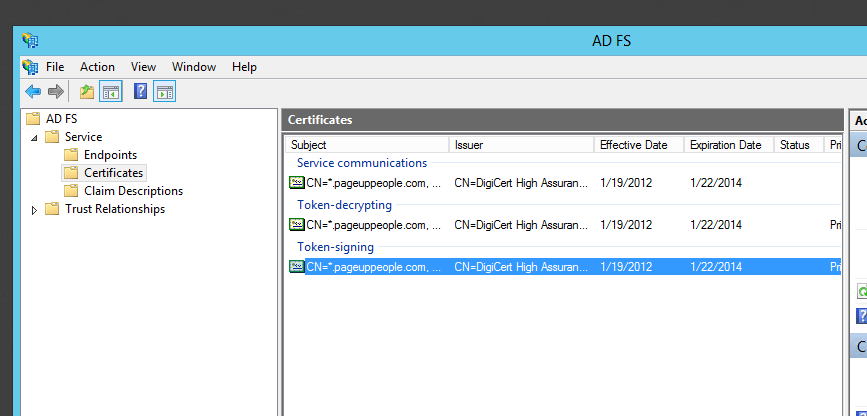This screenshot has height=416, width=867.
Task: Sort by the Issuer column header
Action: click(521, 145)
